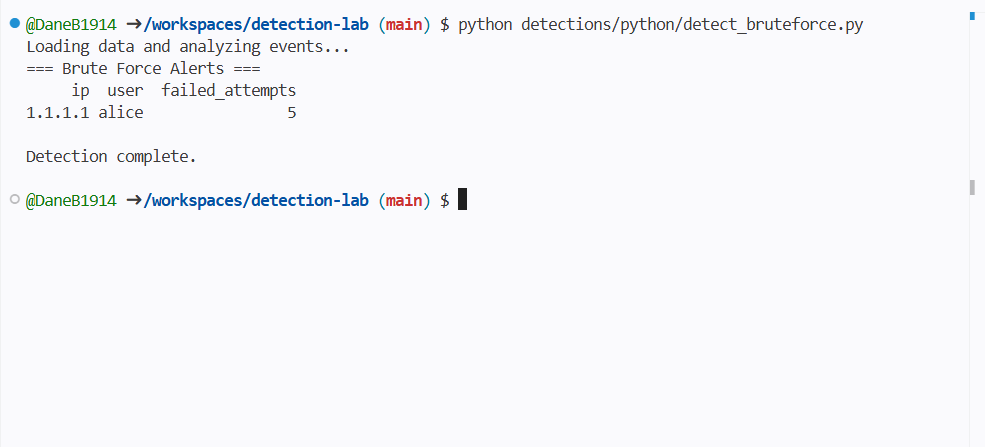
Task: Click the blue marker in the overview ruler
Action: (x=972, y=16)
